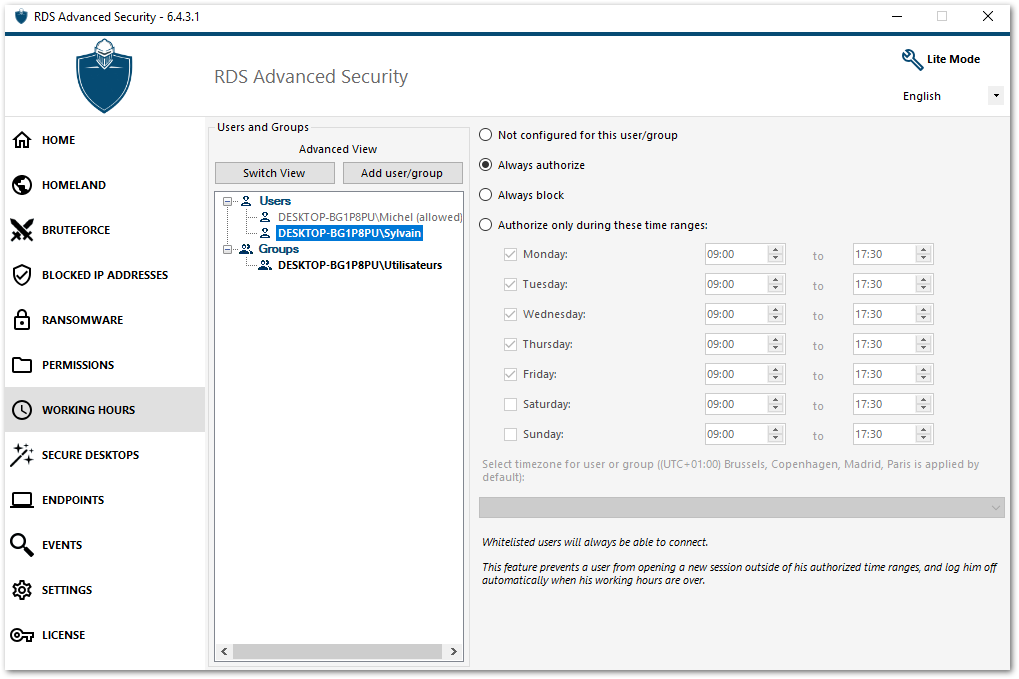This screenshot has height=679, width=1019.
Task: Click the user icon beside Michel
Action: click(265, 217)
